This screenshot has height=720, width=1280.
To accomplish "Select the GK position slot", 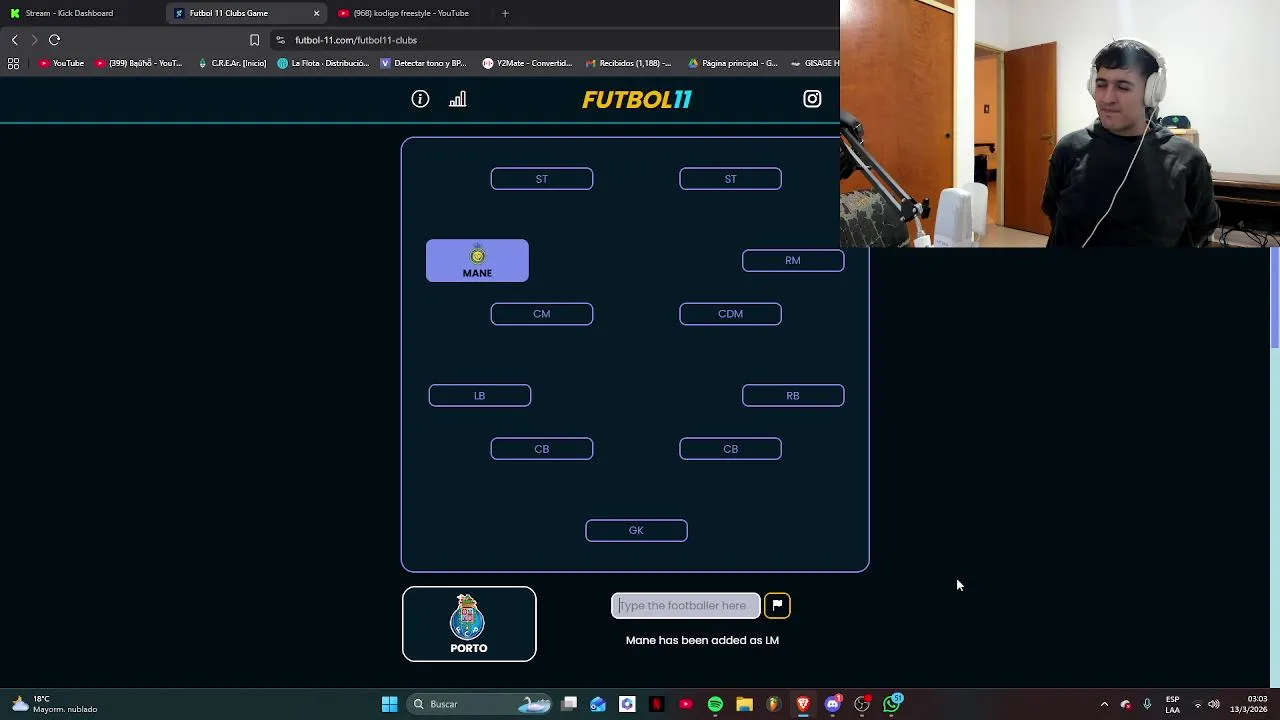I will pos(636,531).
